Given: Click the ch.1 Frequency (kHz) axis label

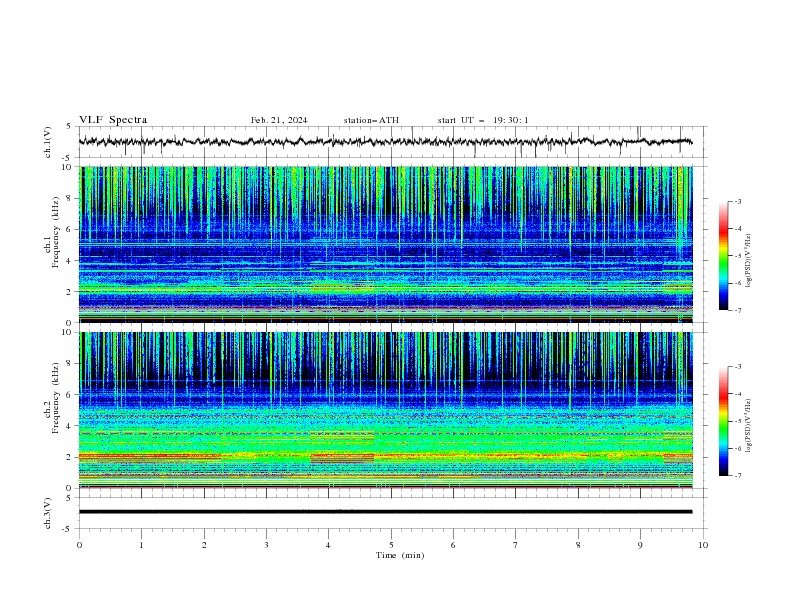Looking at the screenshot, I should 52,232.
